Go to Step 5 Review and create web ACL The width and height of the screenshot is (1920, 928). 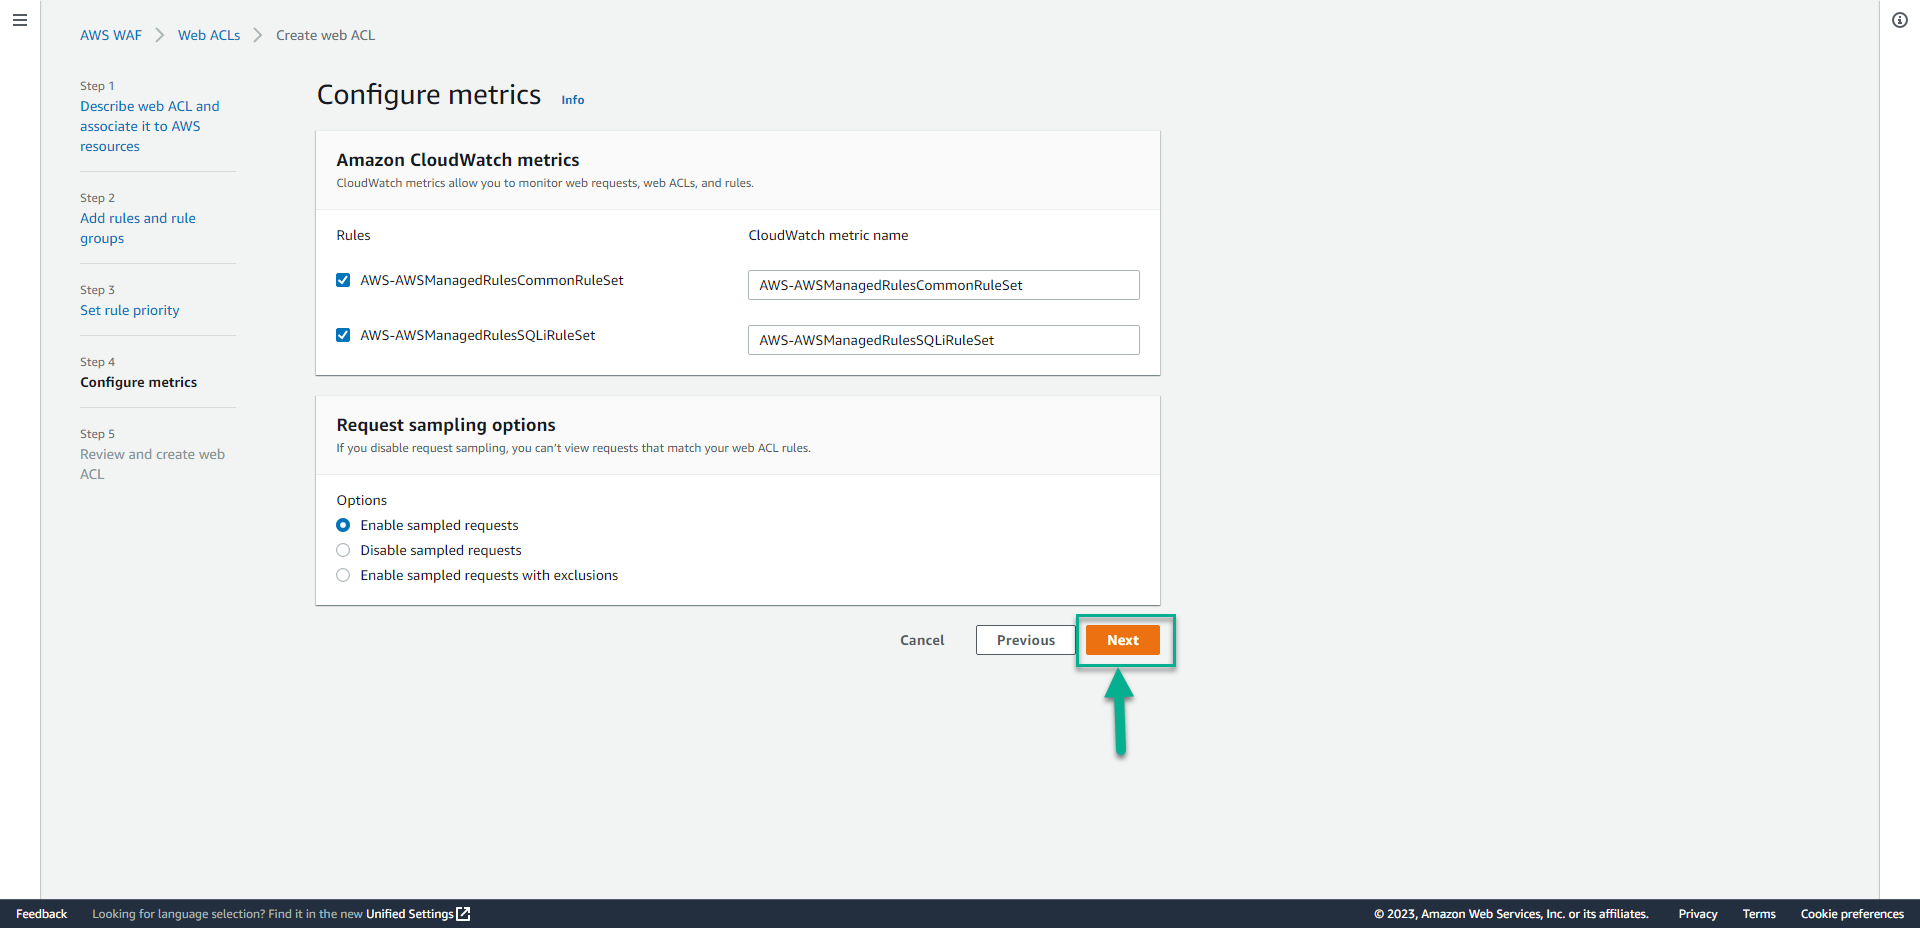[x=152, y=463]
